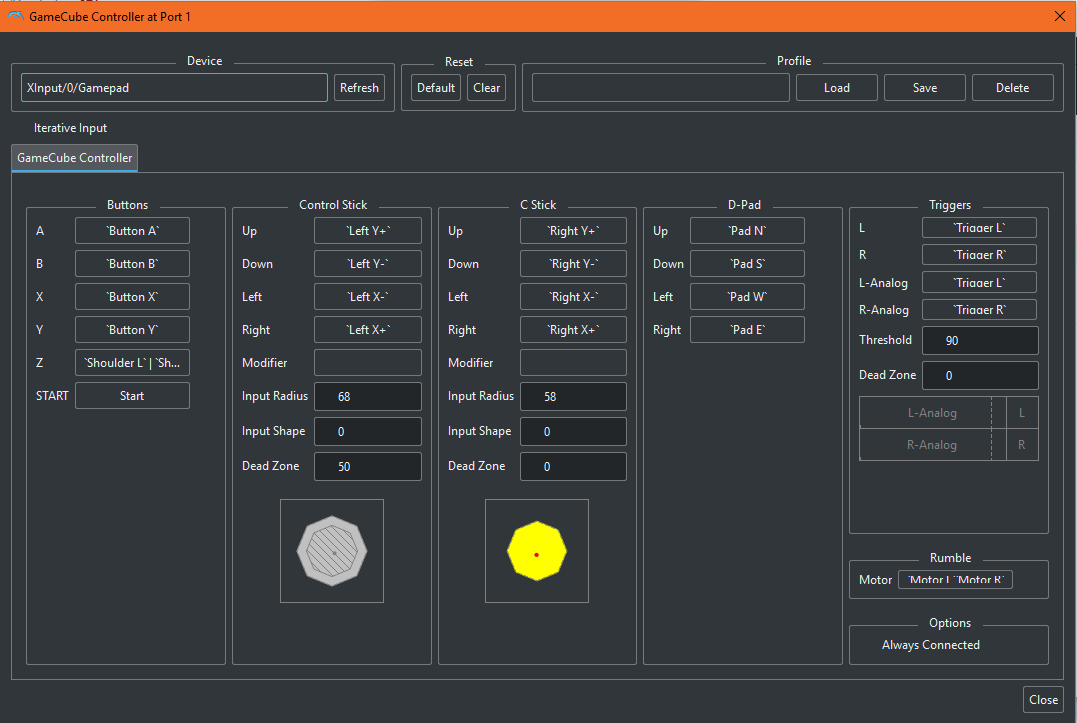Viewport: 1077px width, 723px height.
Task: Remap D-Pad Up binding Pad N
Action: point(747,231)
